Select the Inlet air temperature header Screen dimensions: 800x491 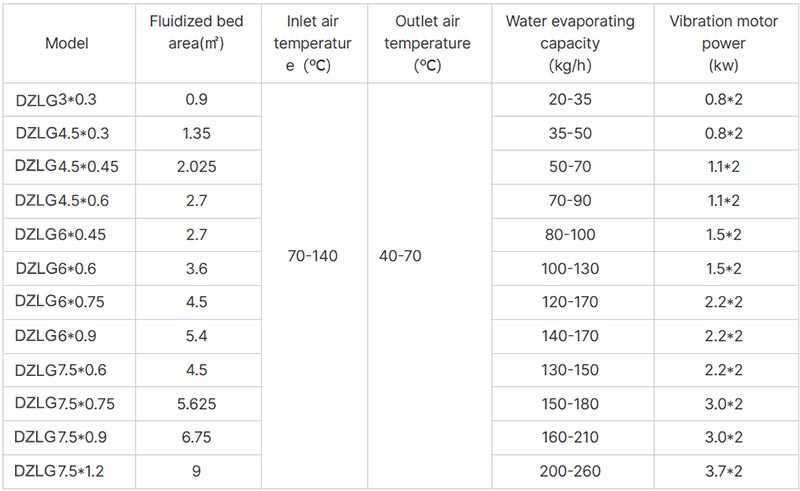click(313, 43)
